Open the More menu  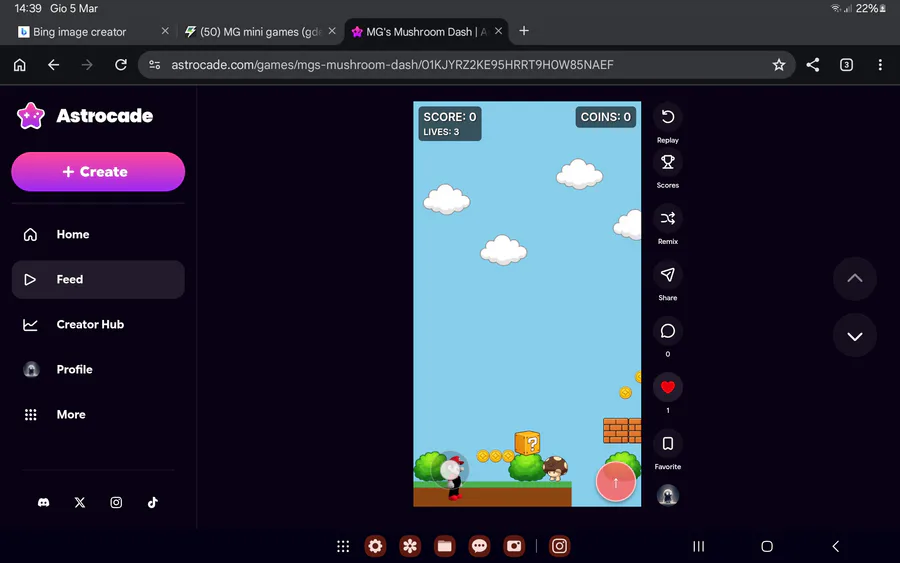(x=98, y=414)
